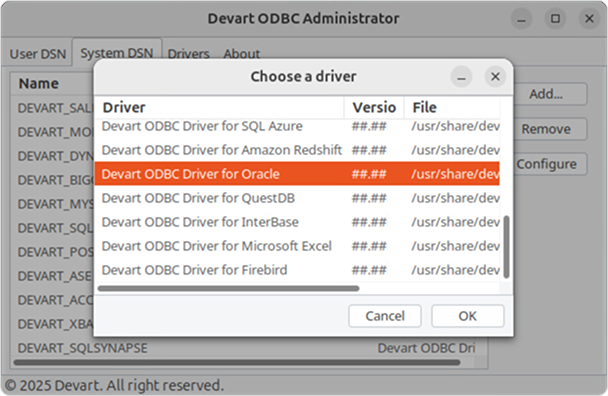Screen dimensions: 608x396
Task: Switch to the User DSN tab
Action: pyautogui.click(x=38, y=54)
